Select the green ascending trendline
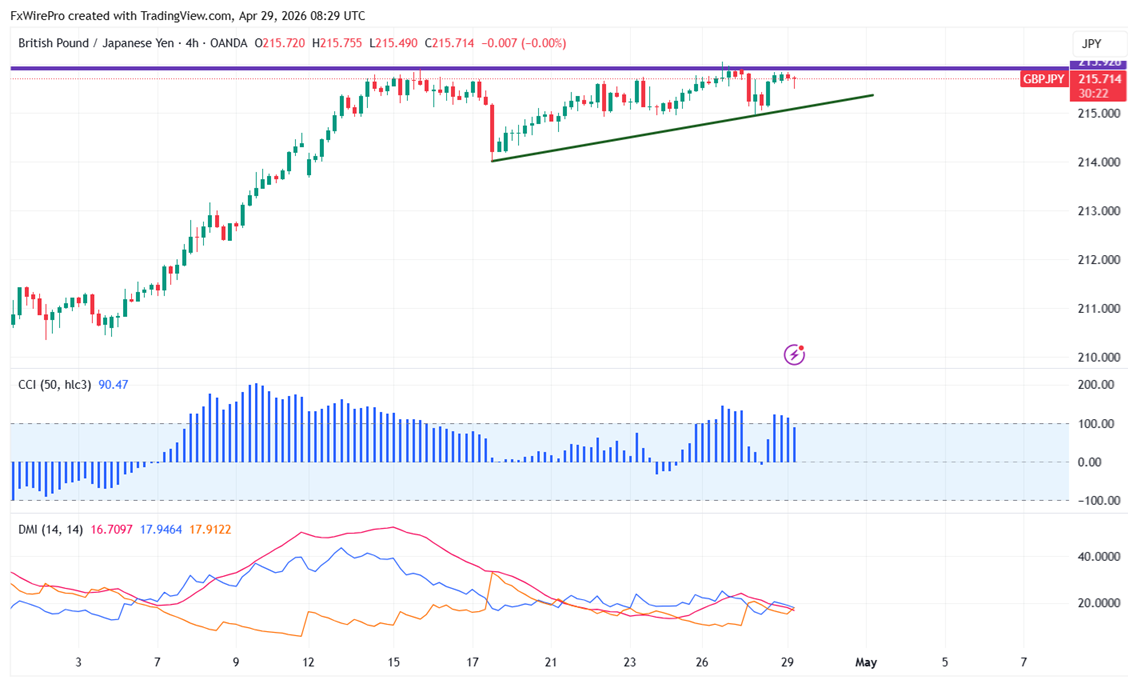 coord(680,128)
